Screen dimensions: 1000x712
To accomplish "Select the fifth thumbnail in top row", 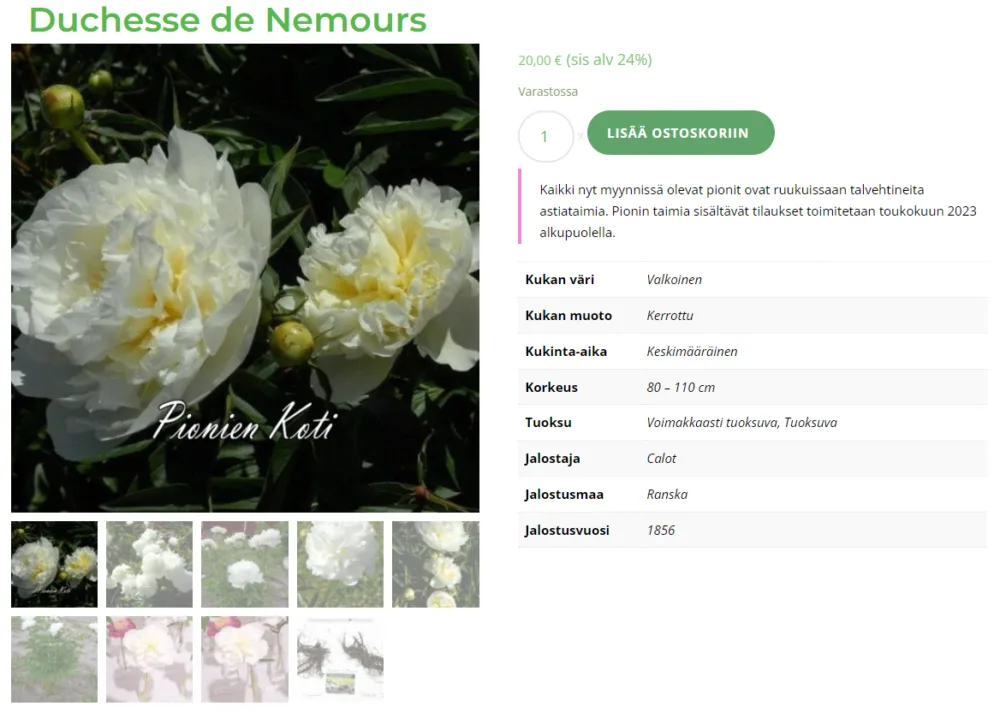I will click(x=436, y=564).
